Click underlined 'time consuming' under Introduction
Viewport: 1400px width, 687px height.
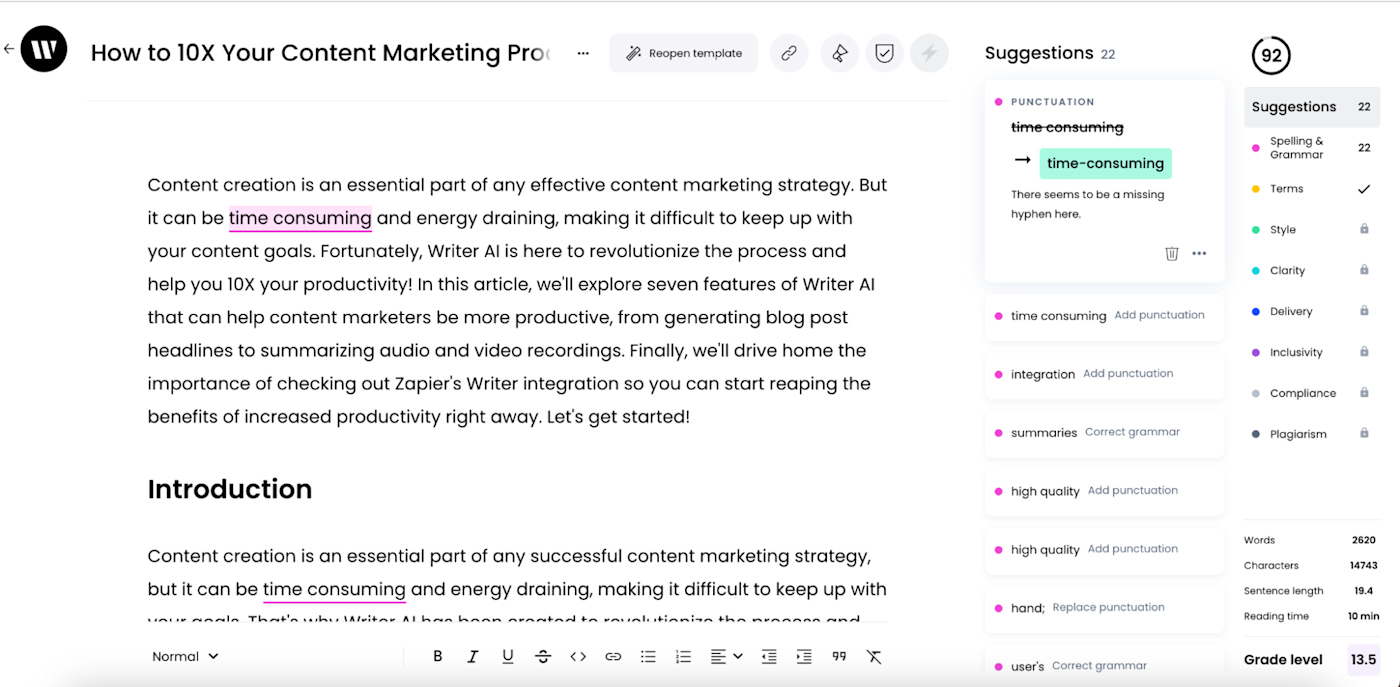(334, 589)
